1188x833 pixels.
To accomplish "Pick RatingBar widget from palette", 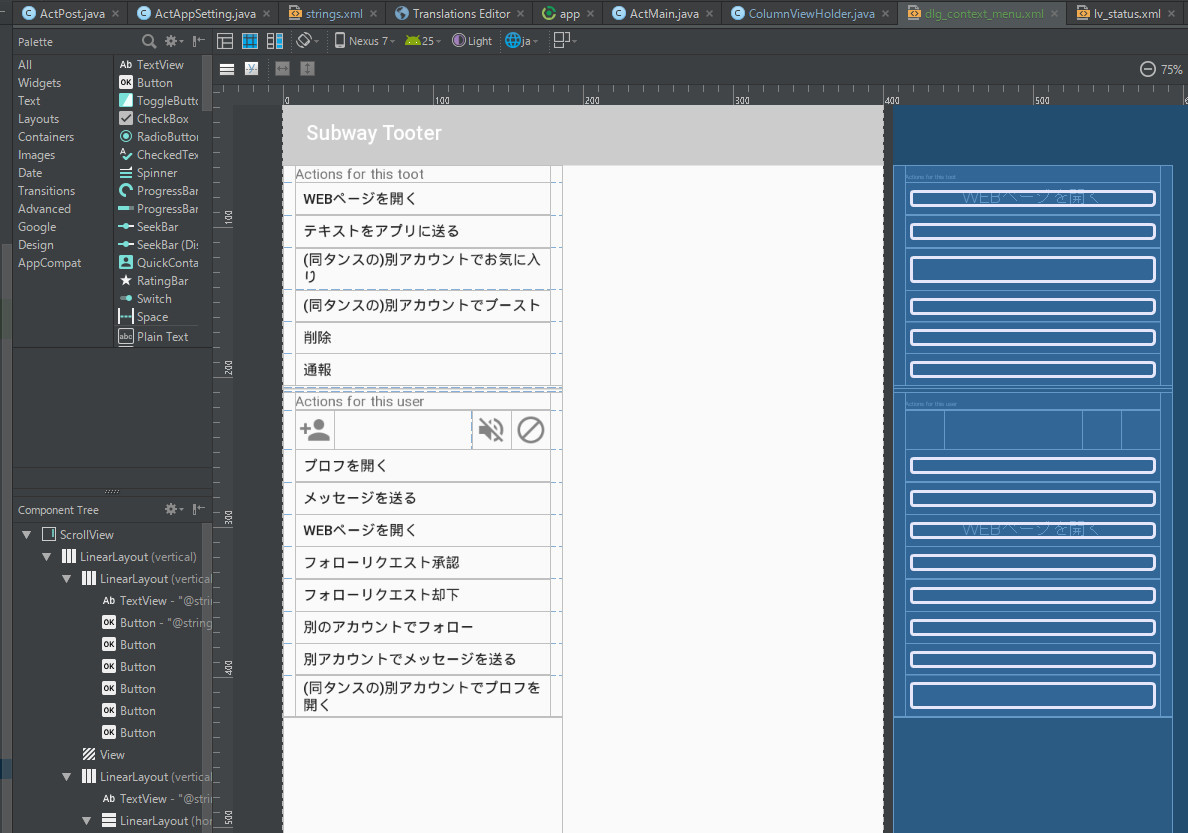I will pos(158,280).
